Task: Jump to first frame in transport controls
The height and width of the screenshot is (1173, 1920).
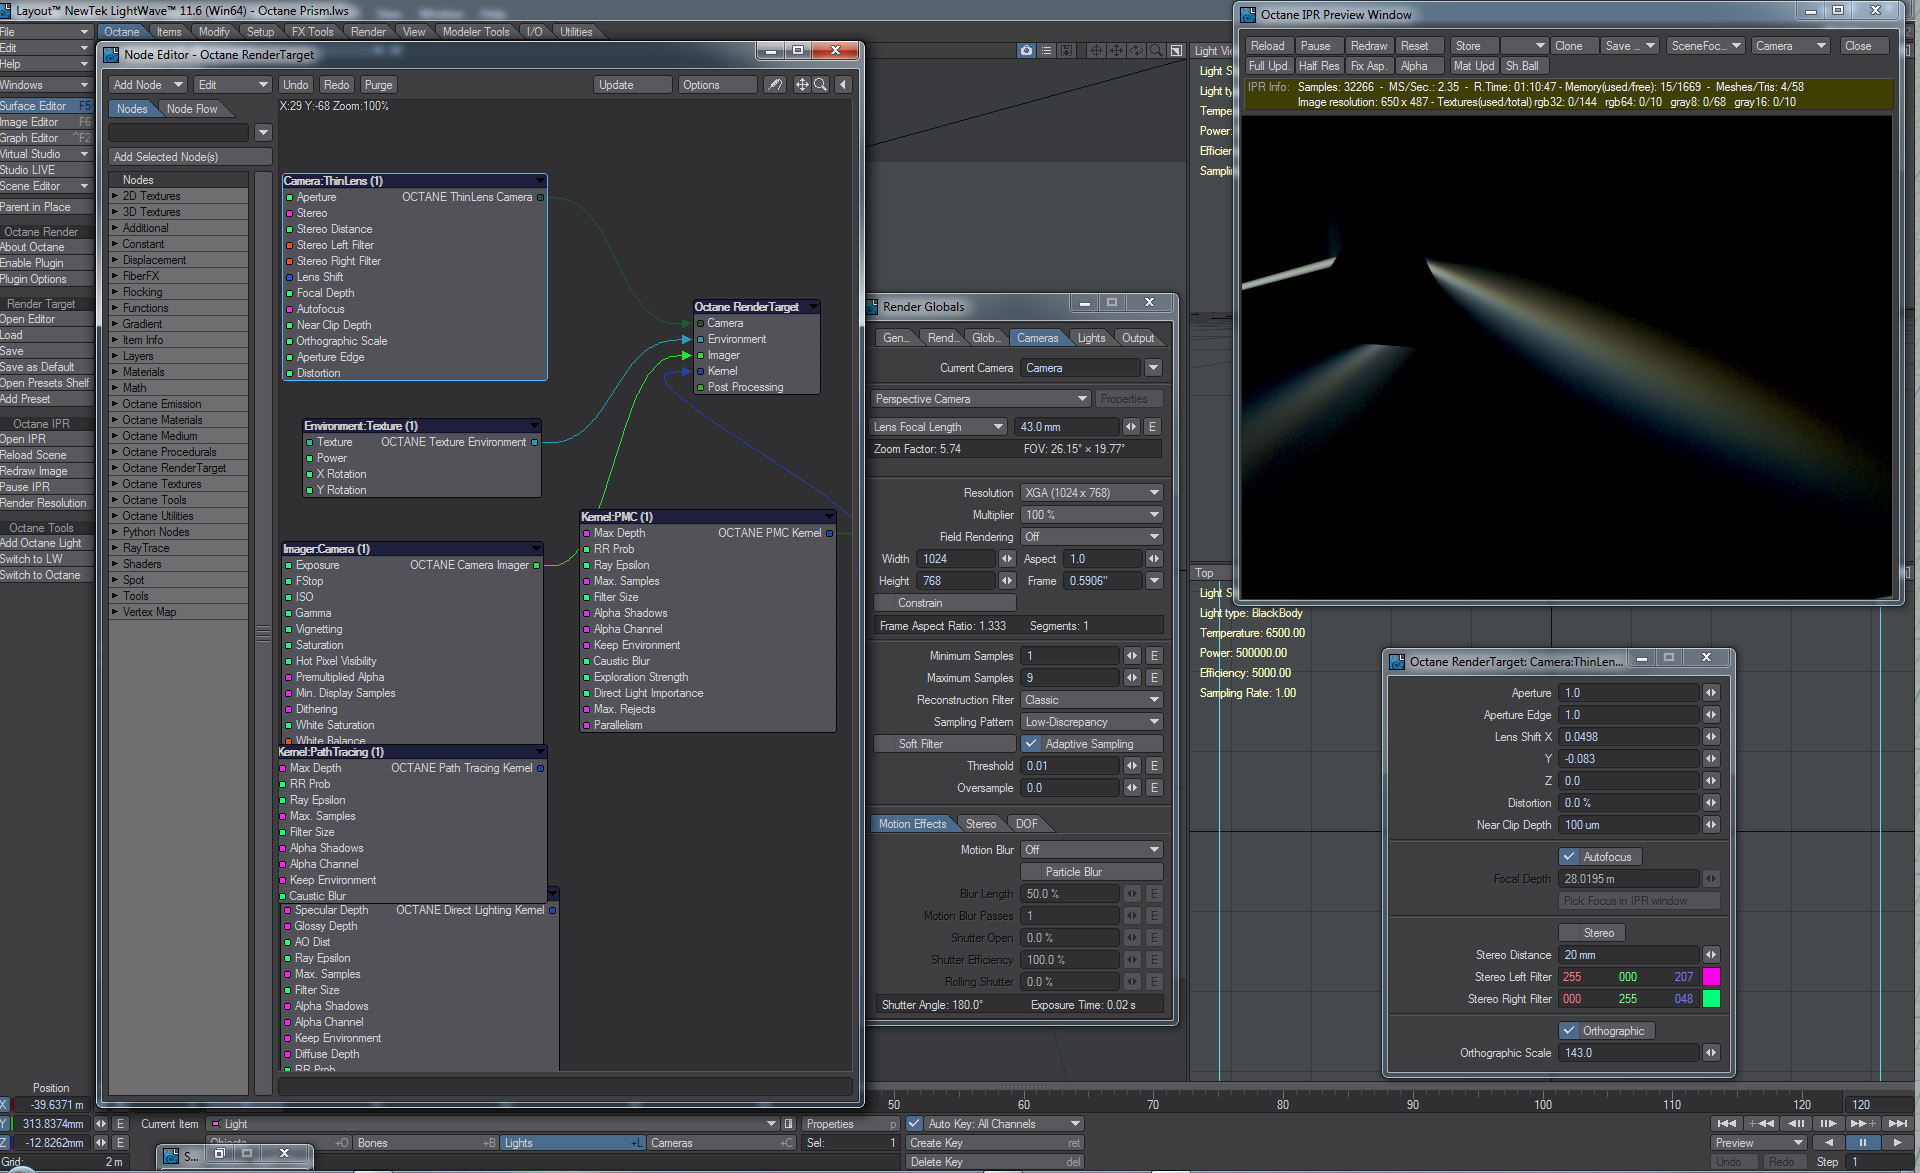Action: (x=1726, y=1123)
